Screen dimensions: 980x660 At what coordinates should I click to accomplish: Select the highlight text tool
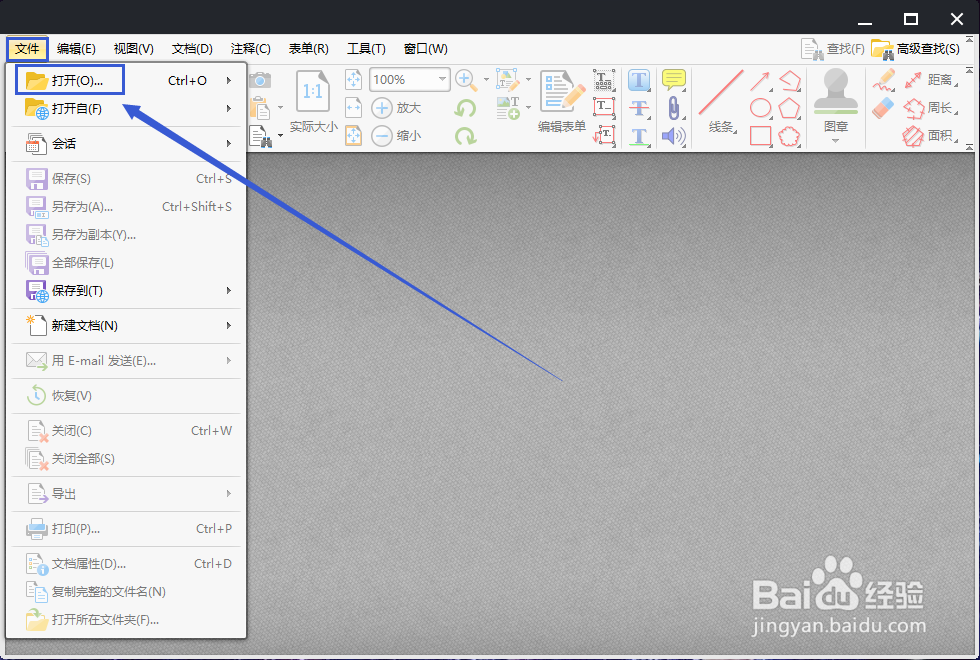[639, 80]
